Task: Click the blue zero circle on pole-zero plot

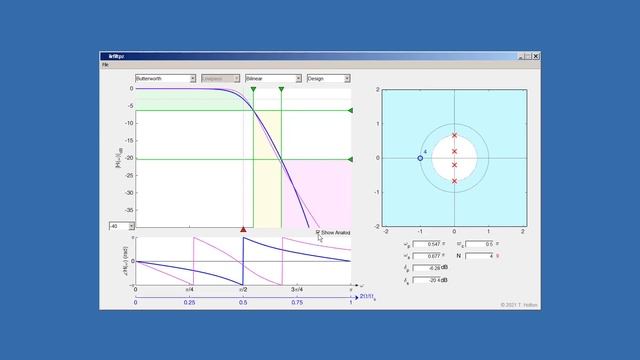Action: [x=420, y=158]
